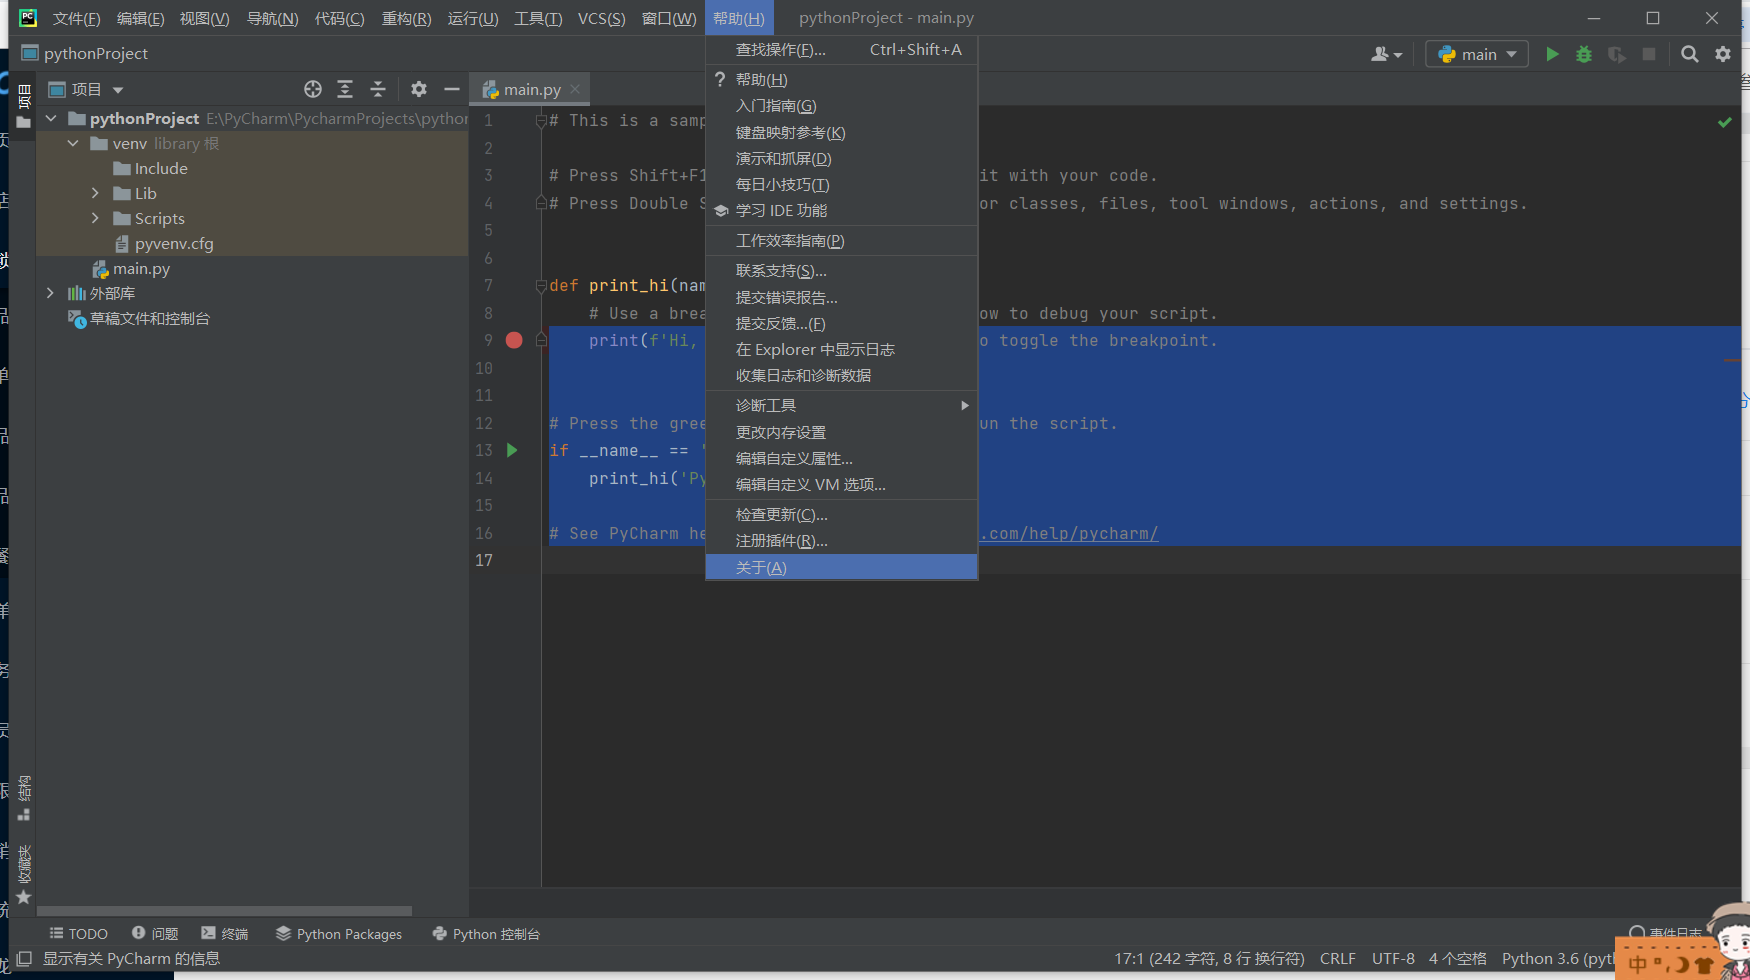Toggle the red breakpoint on line 9
This screenshot has width=1750, height=980.
click(x=514, y=340)
